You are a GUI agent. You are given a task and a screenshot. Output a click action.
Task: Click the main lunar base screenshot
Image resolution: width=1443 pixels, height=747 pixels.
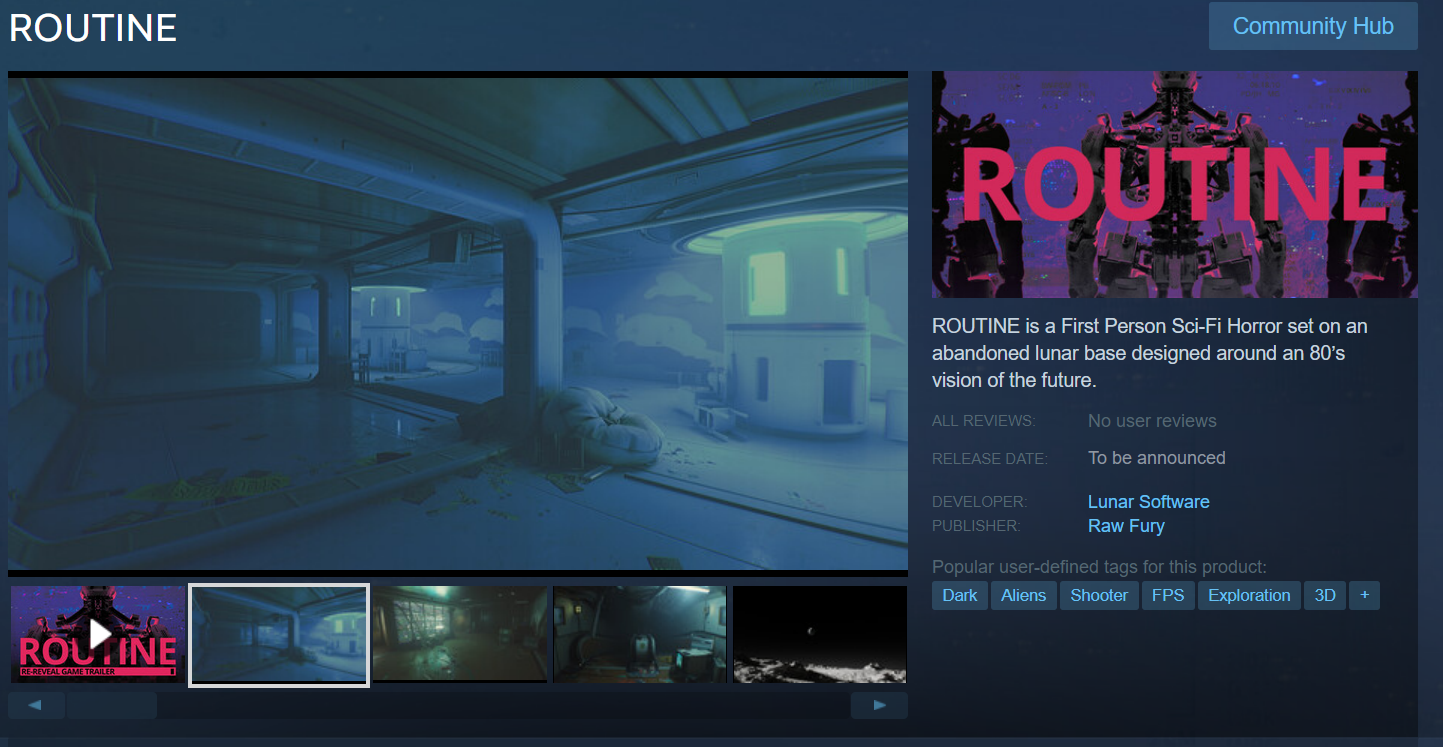point(458,324)
